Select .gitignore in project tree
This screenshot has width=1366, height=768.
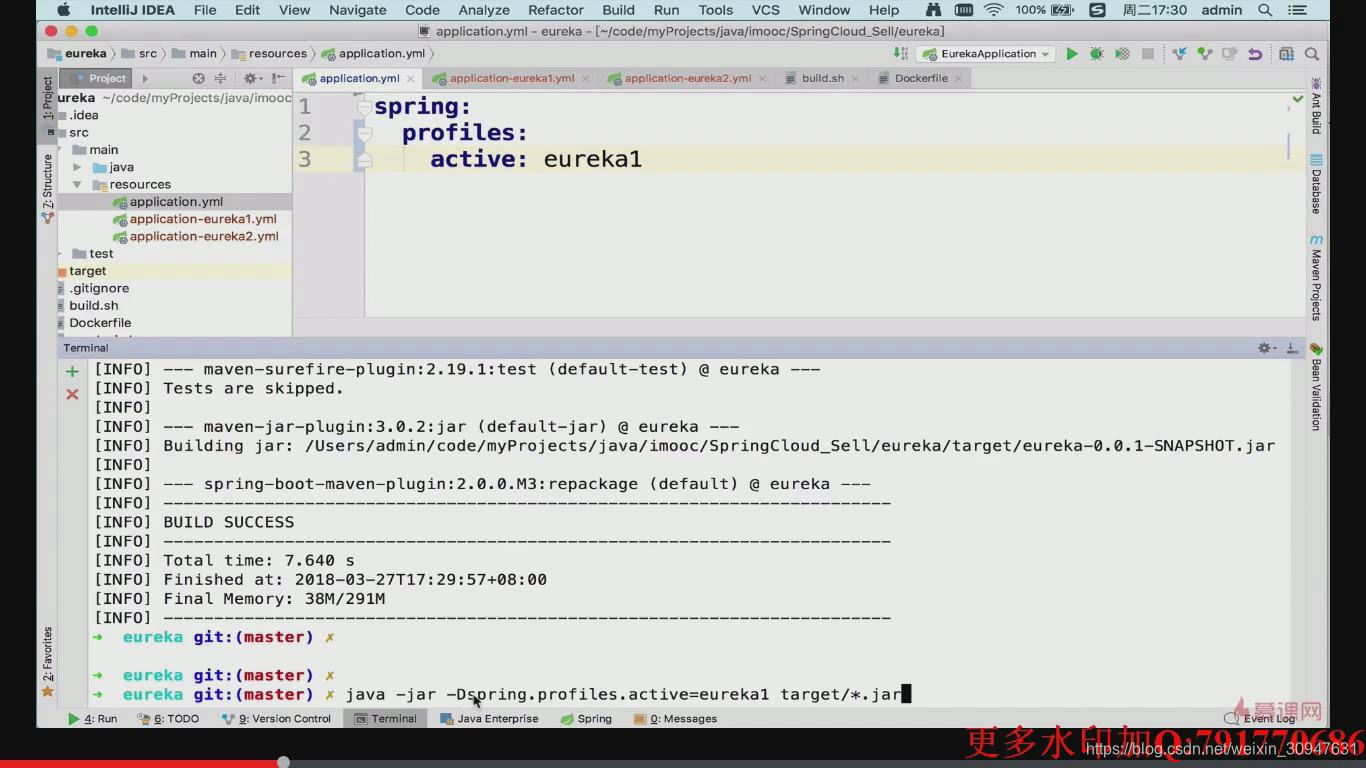coord(98,288)
